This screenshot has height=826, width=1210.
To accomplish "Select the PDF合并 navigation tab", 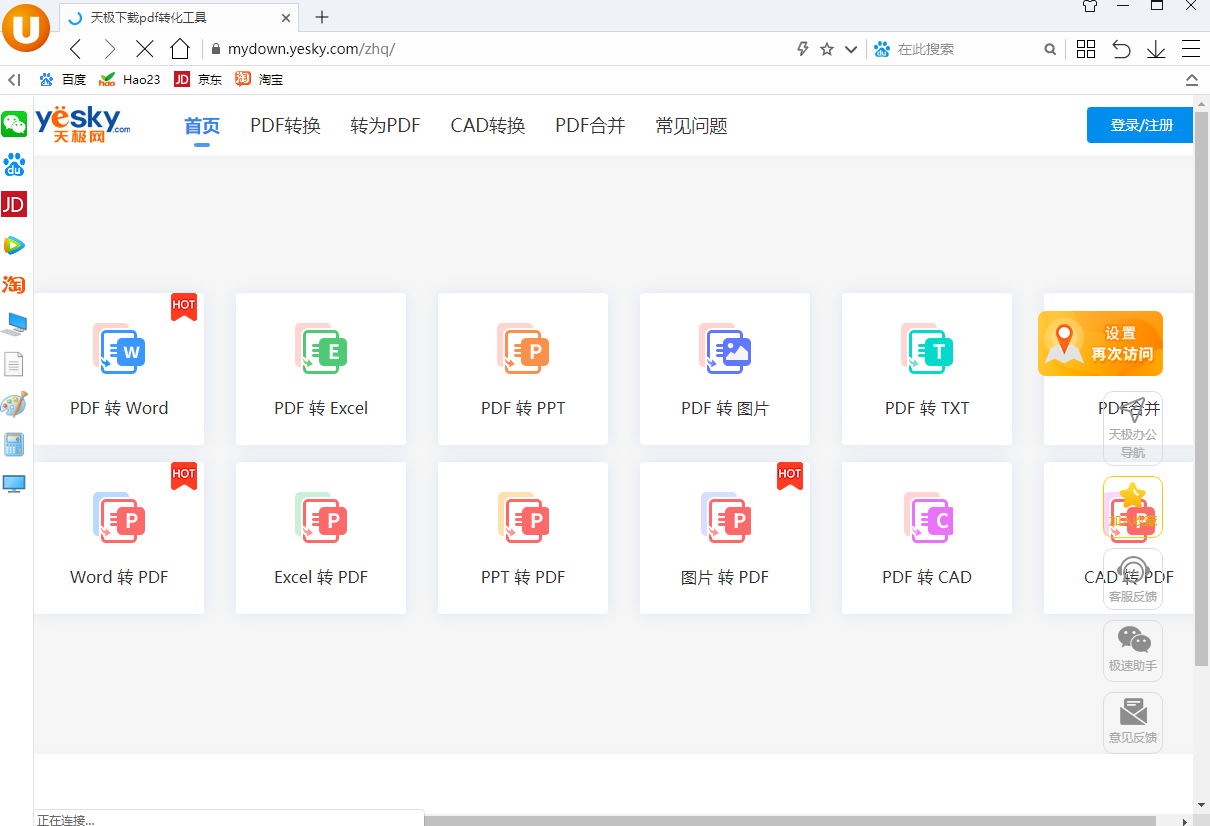I will pyautogui.click(x=590, y=126).
